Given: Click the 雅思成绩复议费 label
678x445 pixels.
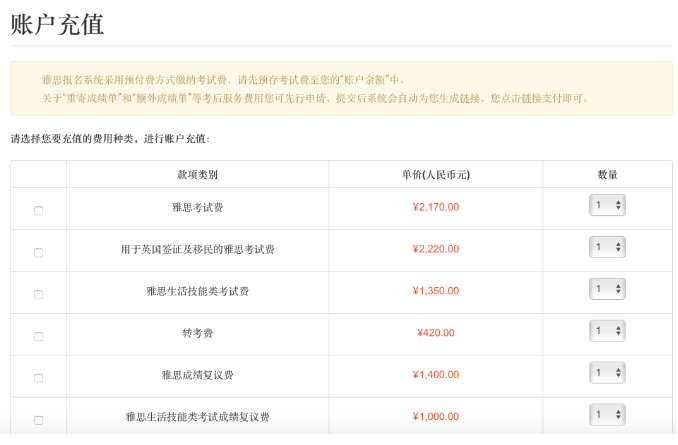Looking at the screenshot, I should [x=198, y=375].
